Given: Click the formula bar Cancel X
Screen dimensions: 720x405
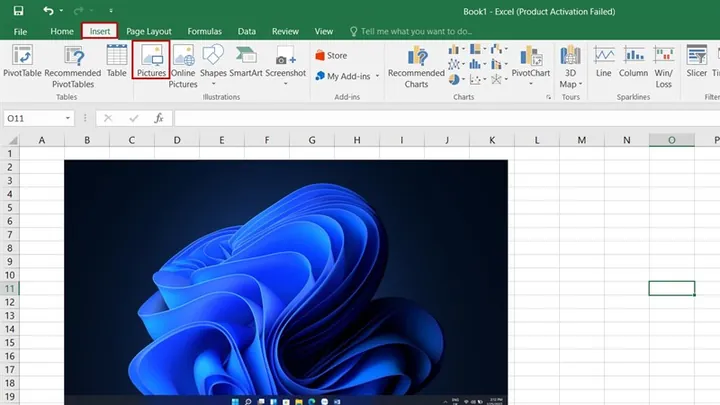Looking at the screenshot, I should [108, 118].
